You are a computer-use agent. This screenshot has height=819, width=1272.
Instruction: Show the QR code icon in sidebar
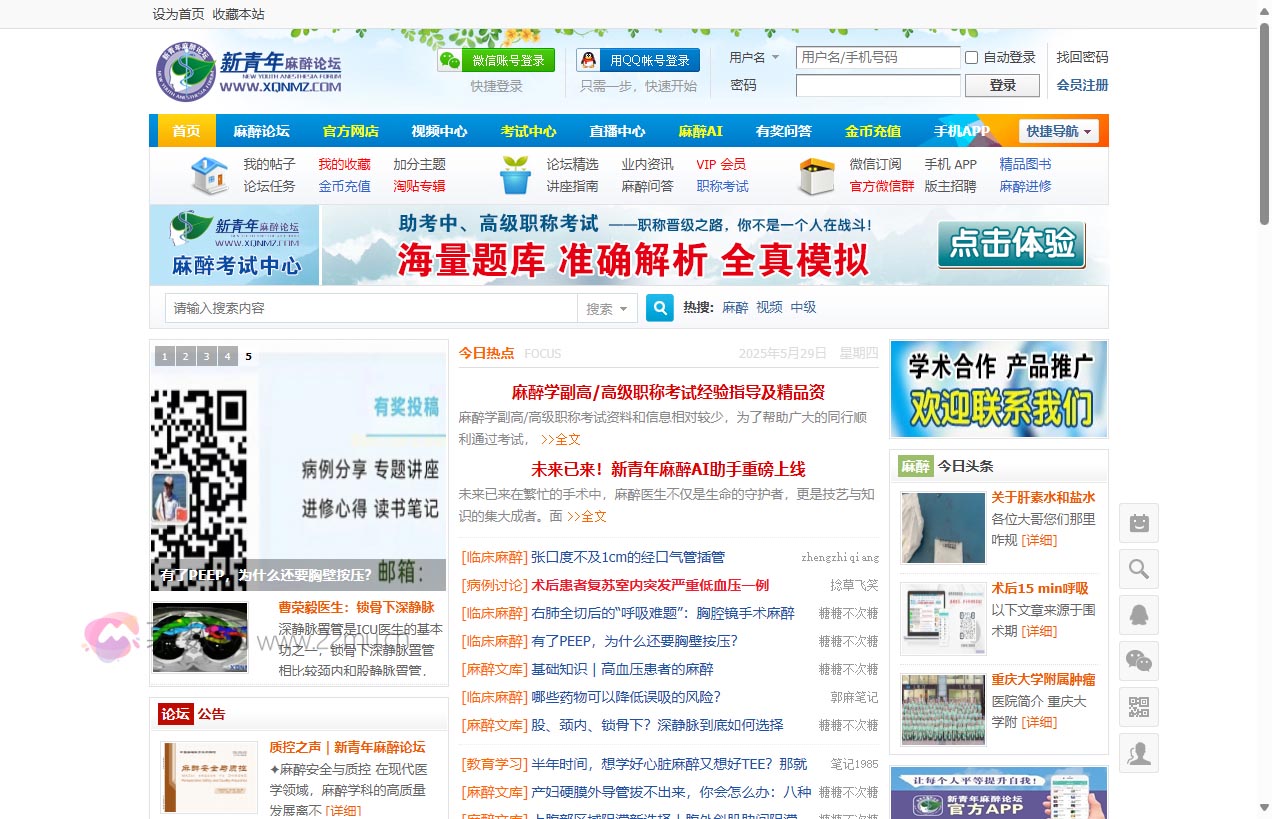tap(1138, 707)
